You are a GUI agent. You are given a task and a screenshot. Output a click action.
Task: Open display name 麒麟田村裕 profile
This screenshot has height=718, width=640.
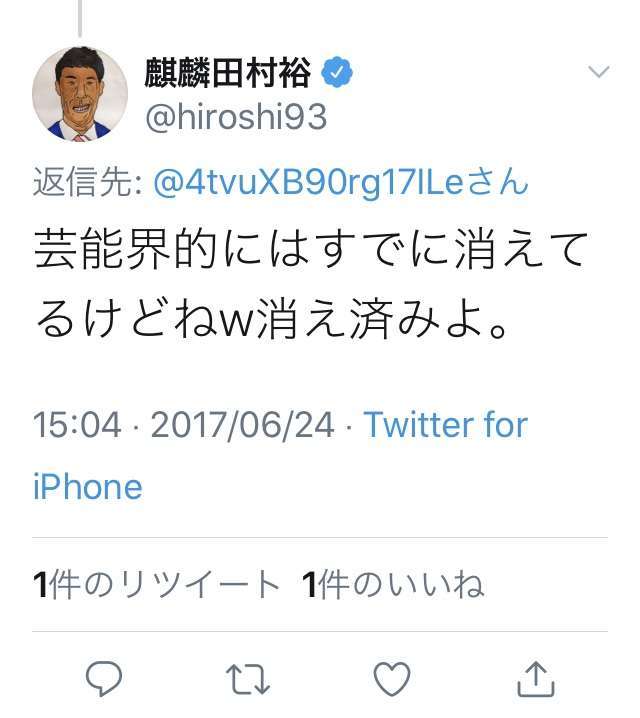pos(227,72)
